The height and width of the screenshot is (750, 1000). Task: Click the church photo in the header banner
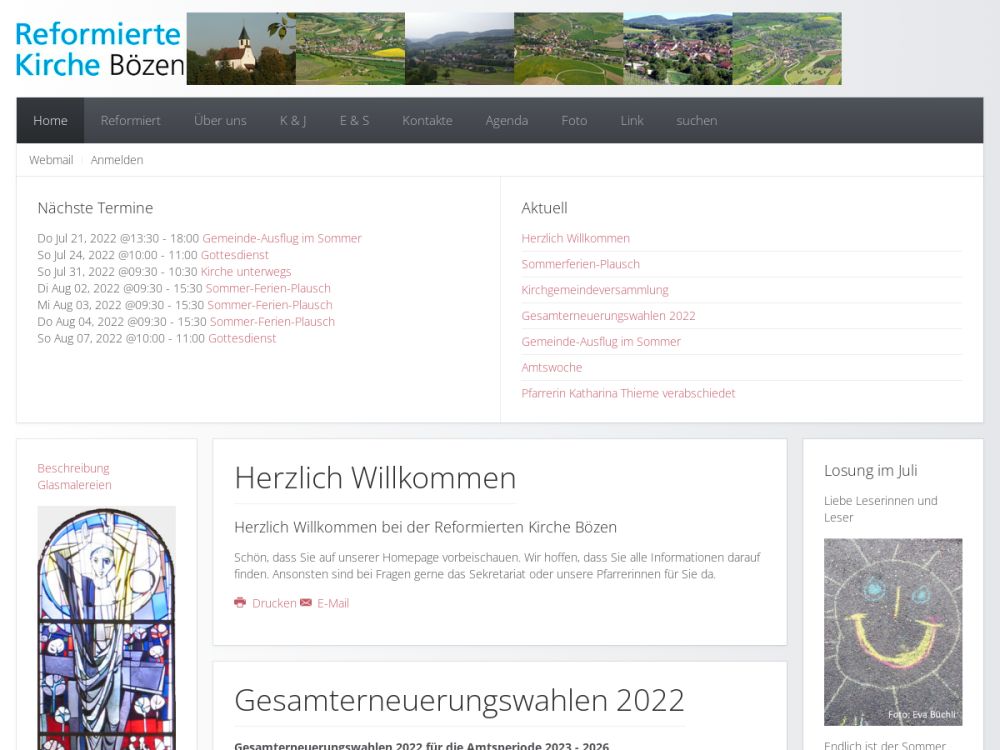point(241,49)
